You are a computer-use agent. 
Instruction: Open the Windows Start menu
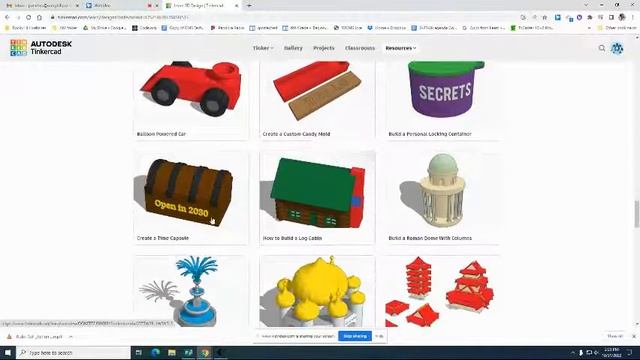click(x=8, y=353)
